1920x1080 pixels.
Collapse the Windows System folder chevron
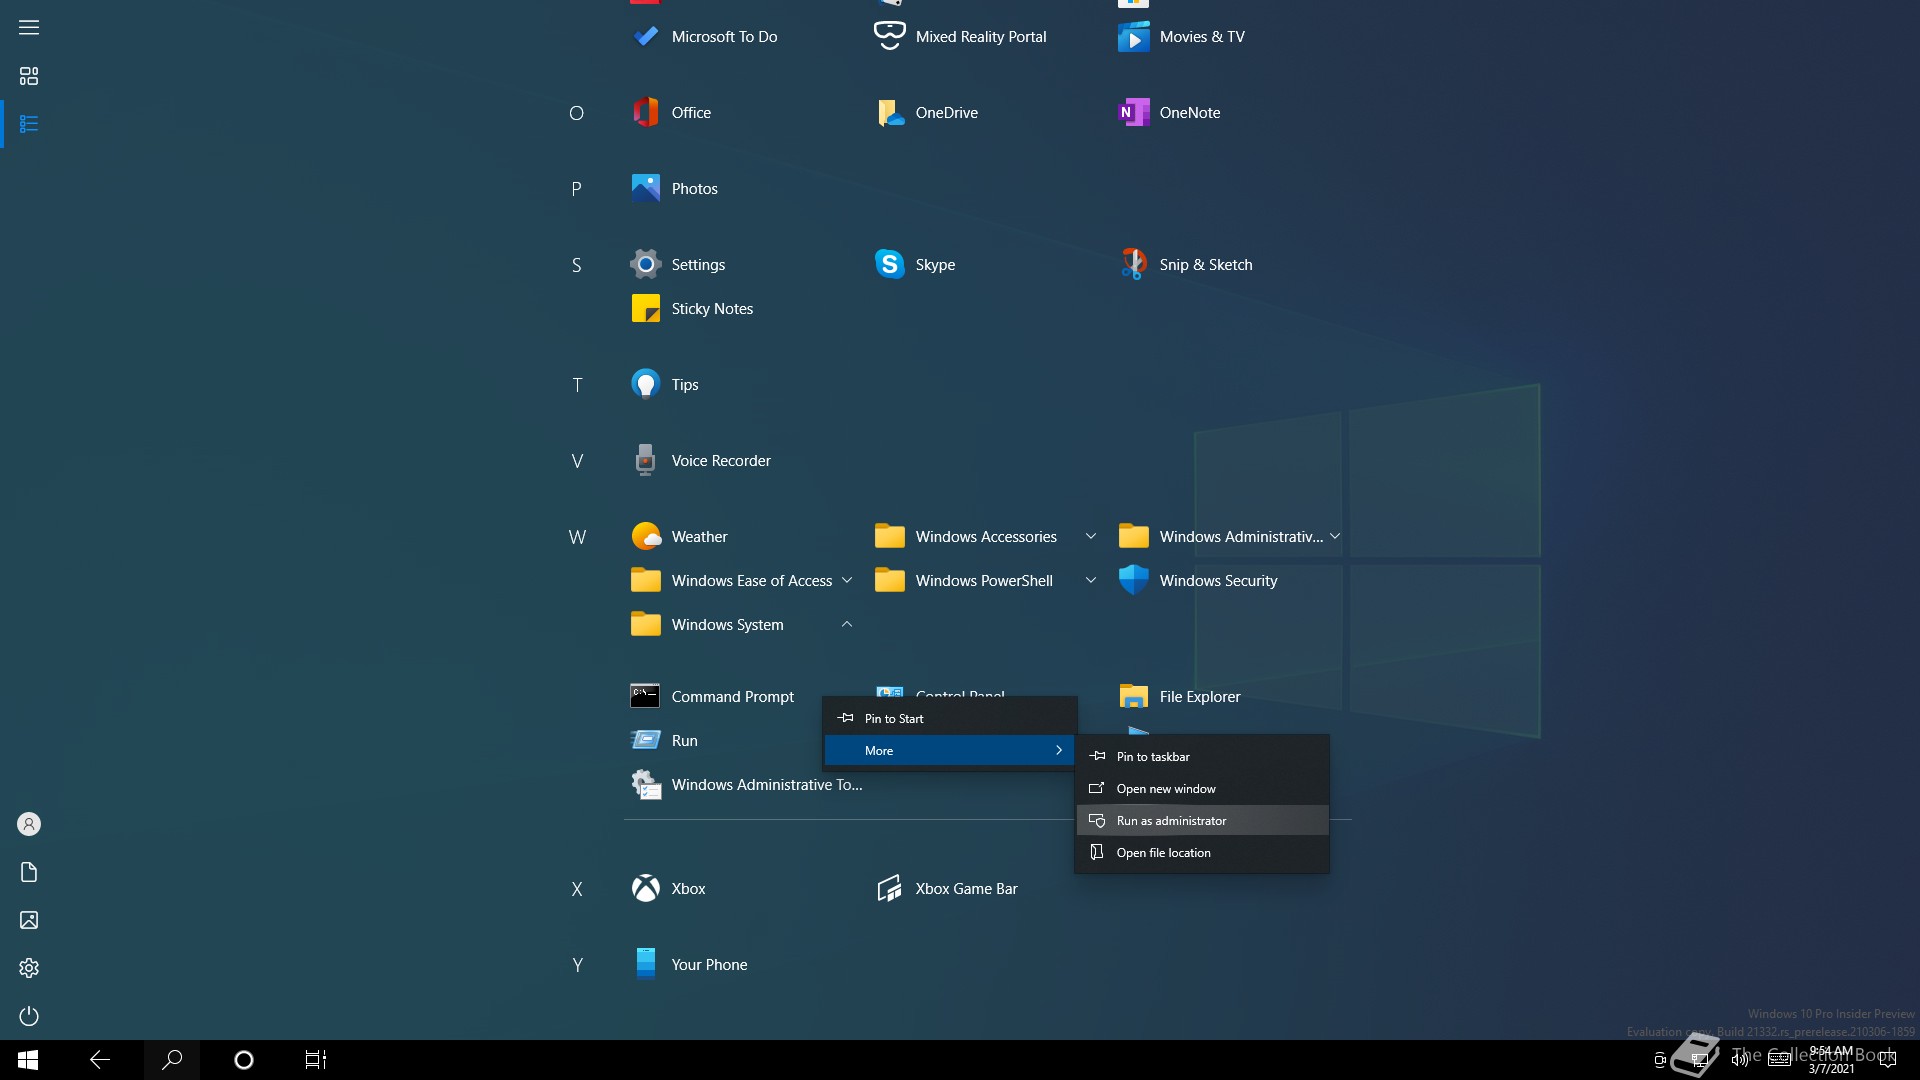pyautogui.click(x=847, y=625)
